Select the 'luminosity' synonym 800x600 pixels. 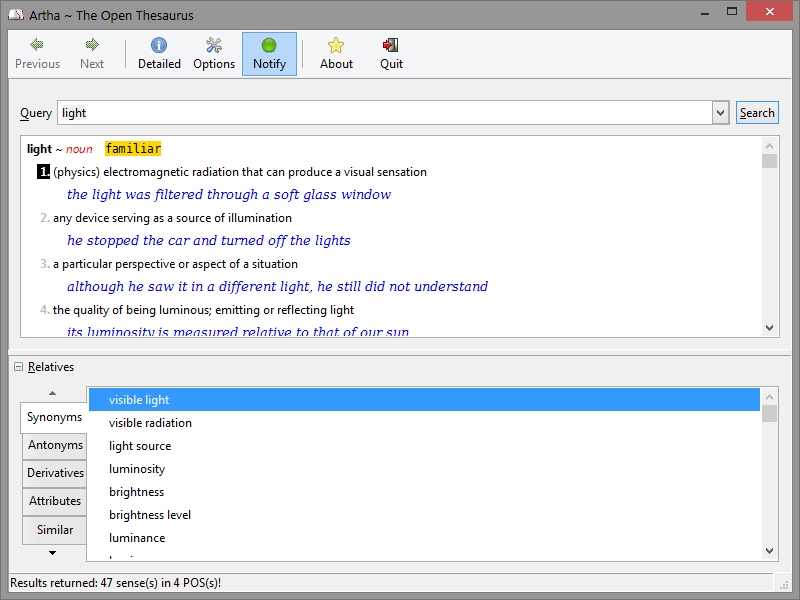pyautogui.click(x=137, y=469)
